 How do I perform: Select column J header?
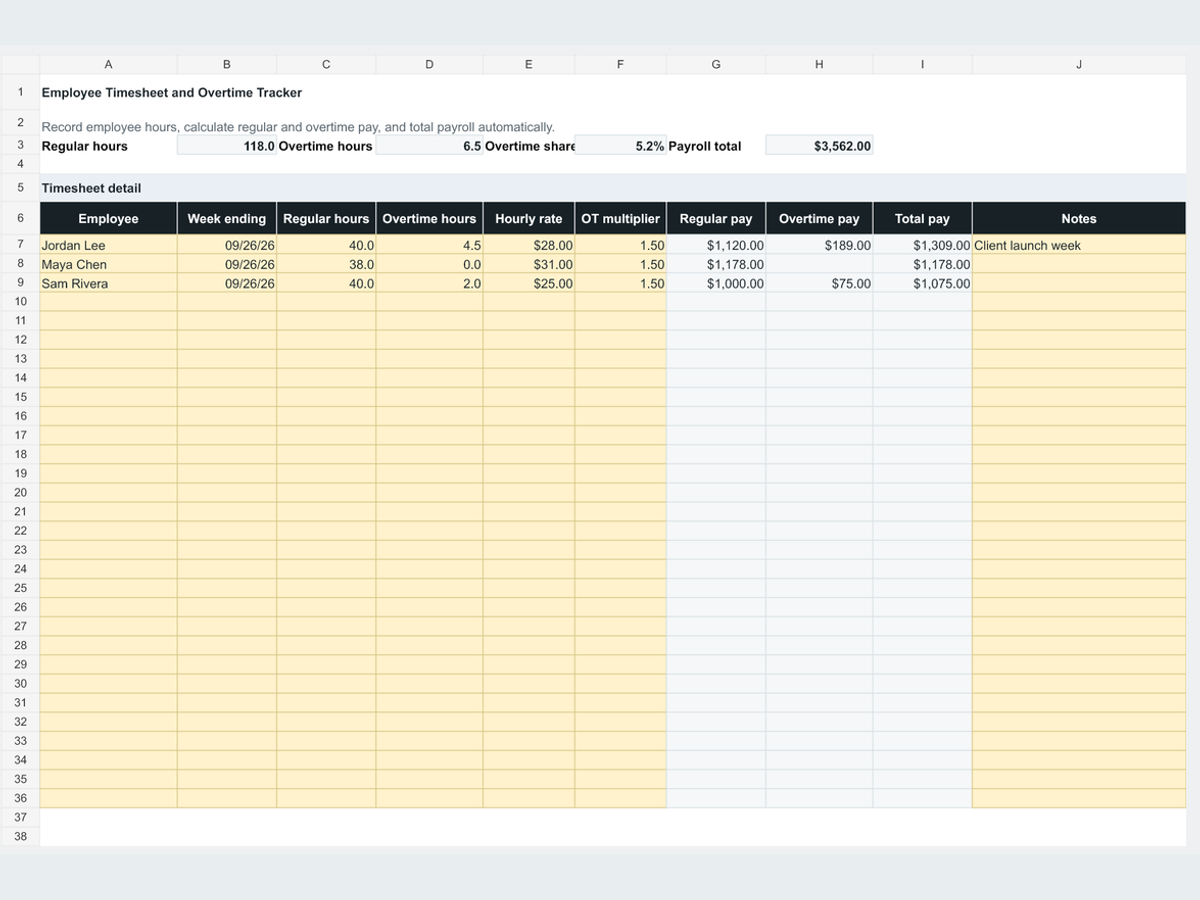coord(1079,64)
